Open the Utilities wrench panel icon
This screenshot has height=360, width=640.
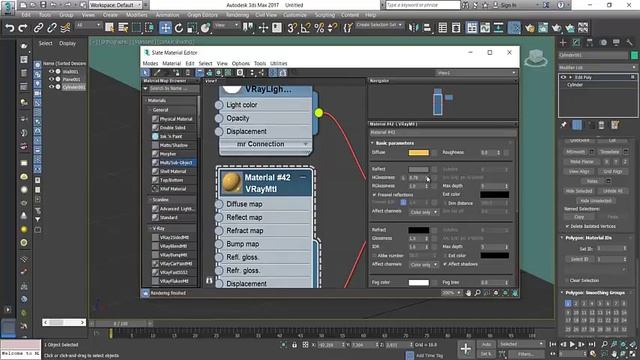coord(629,42)
